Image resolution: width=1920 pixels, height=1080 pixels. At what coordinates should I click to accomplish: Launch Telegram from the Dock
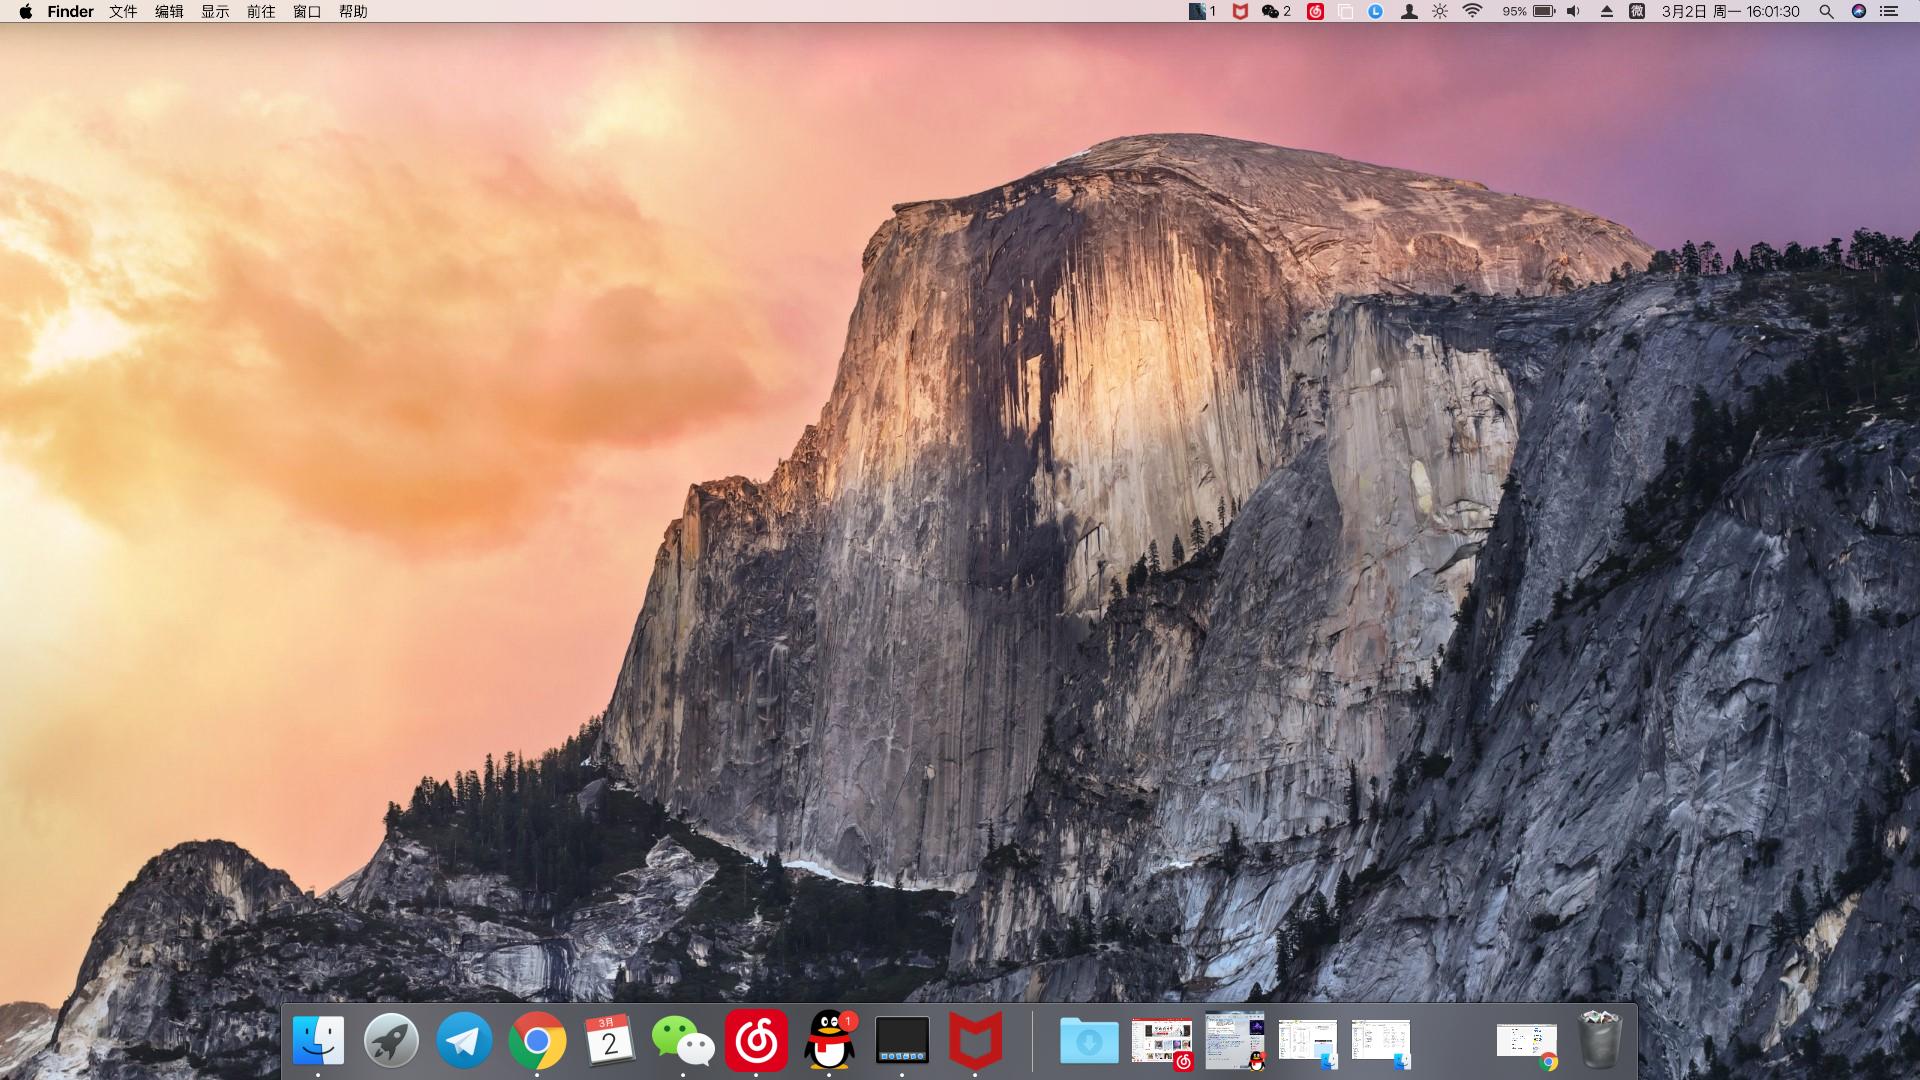click(463, 1041)
